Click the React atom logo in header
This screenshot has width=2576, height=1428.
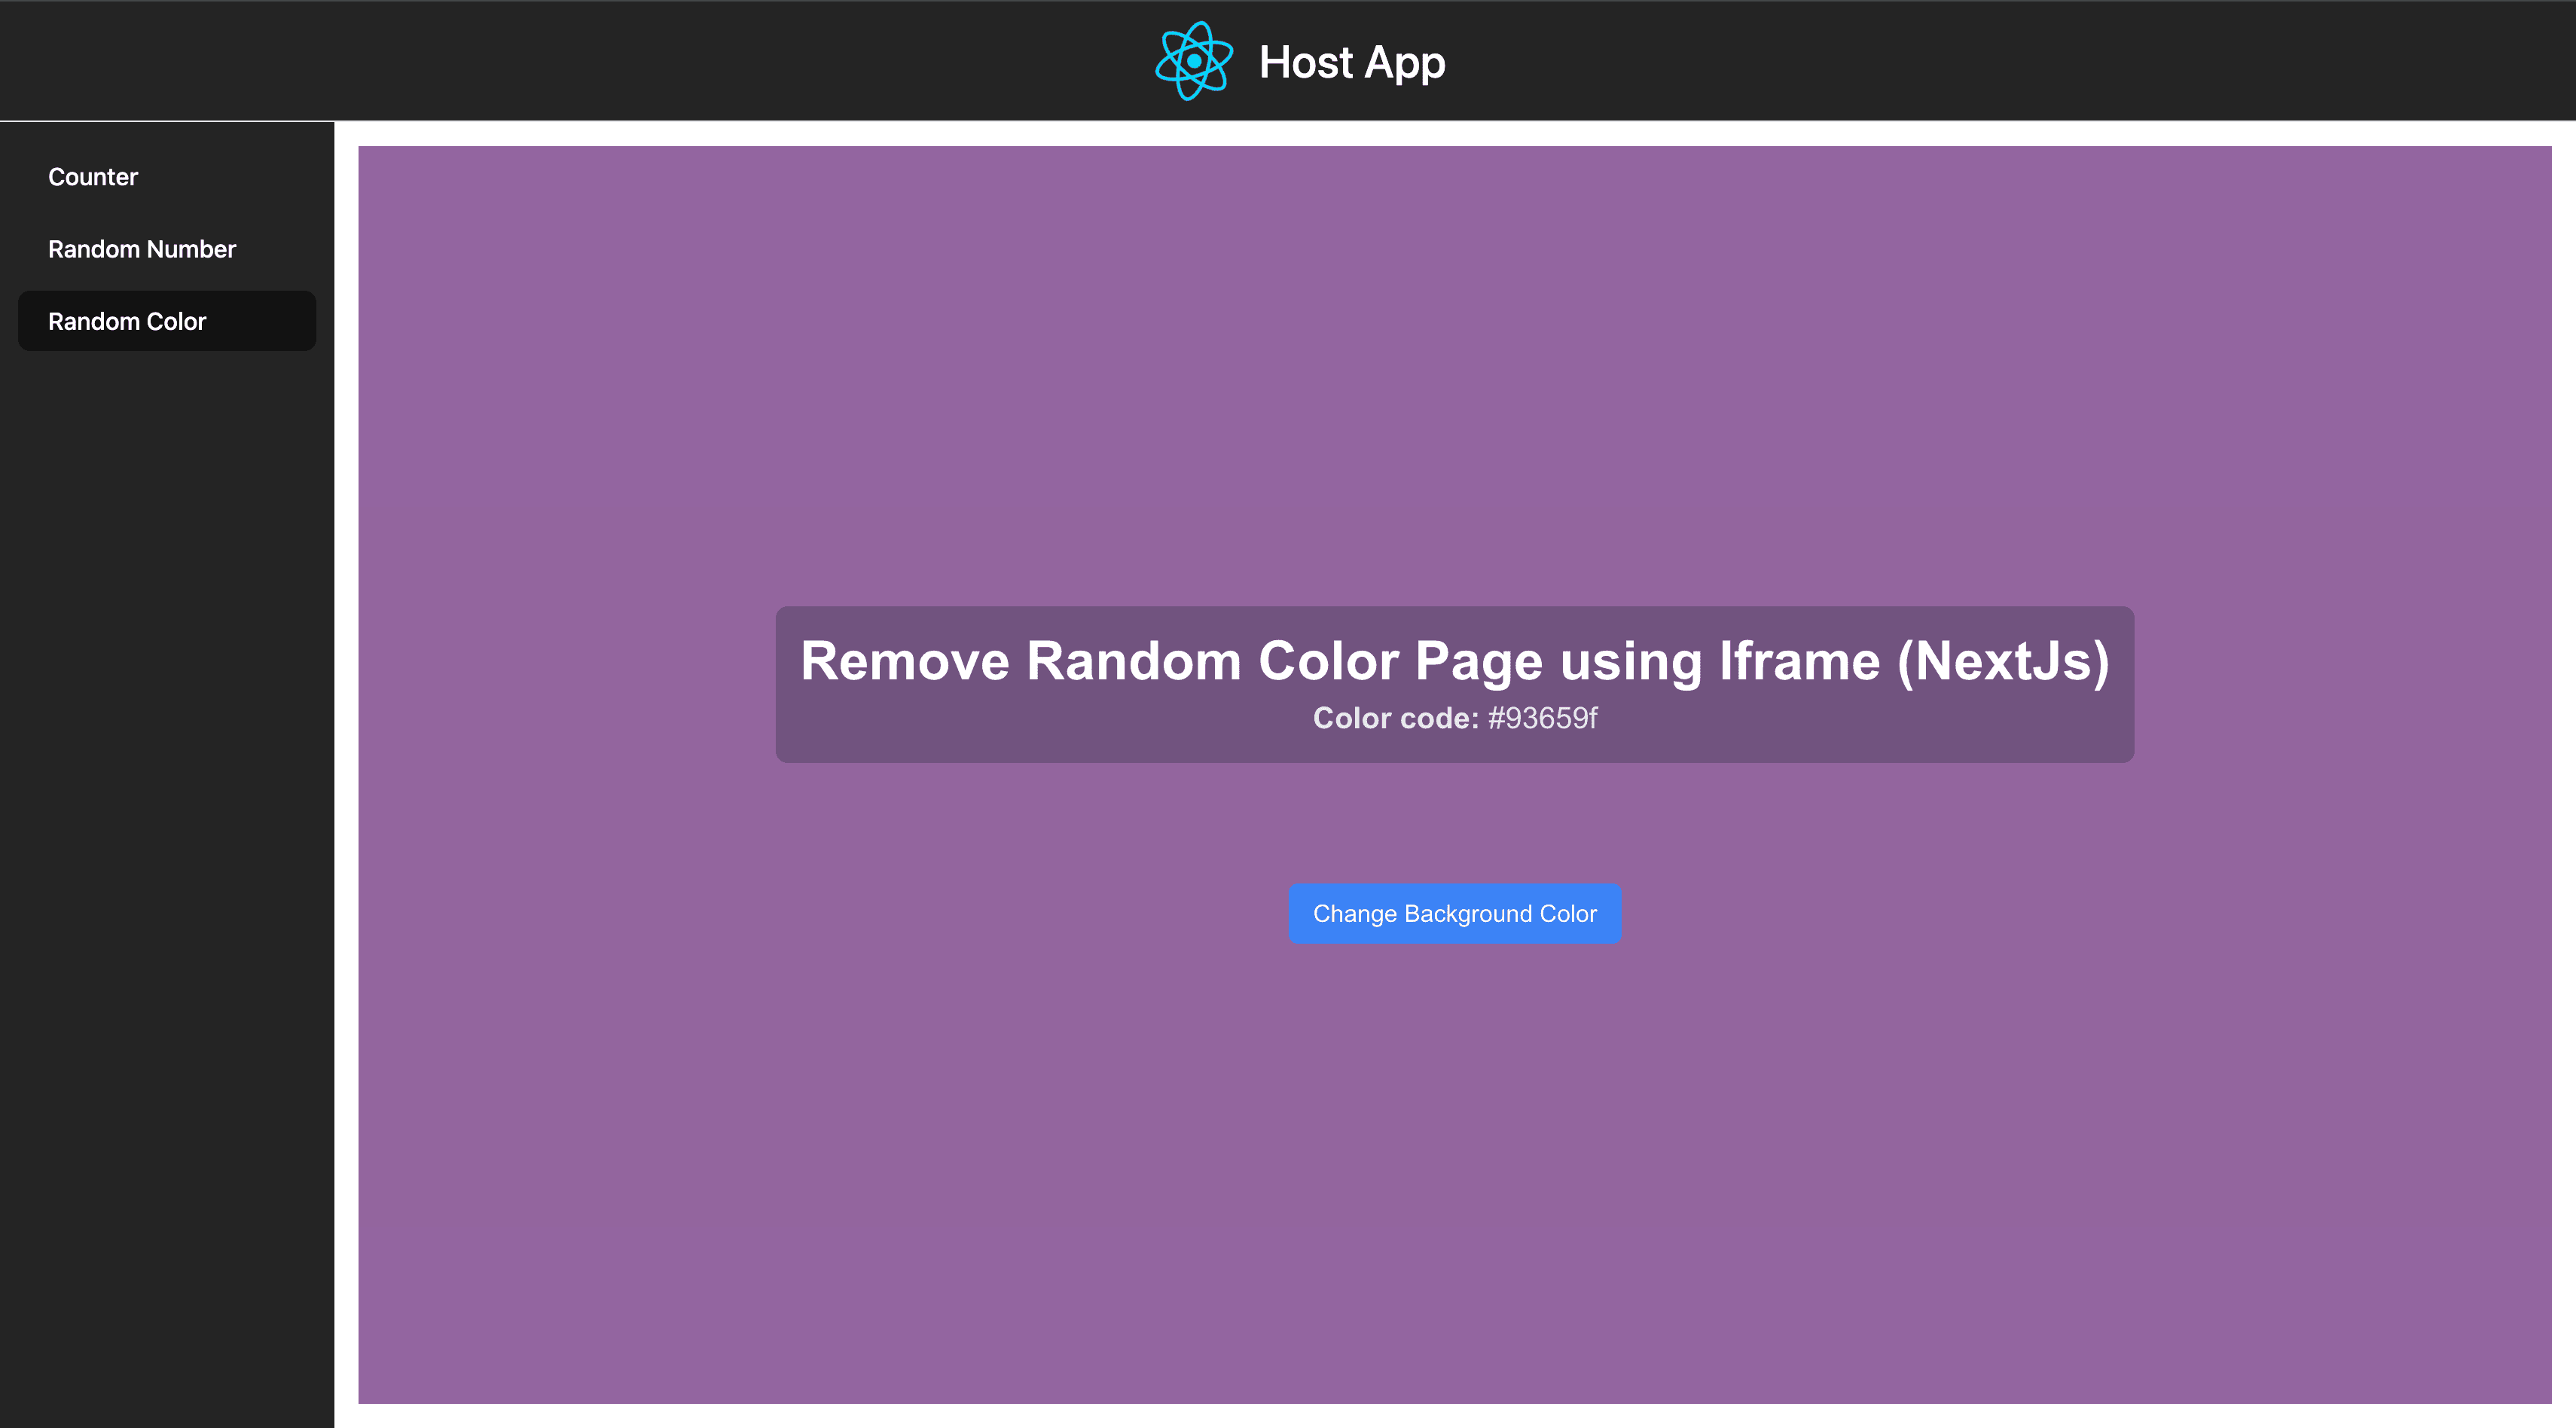click(1193, 61)
